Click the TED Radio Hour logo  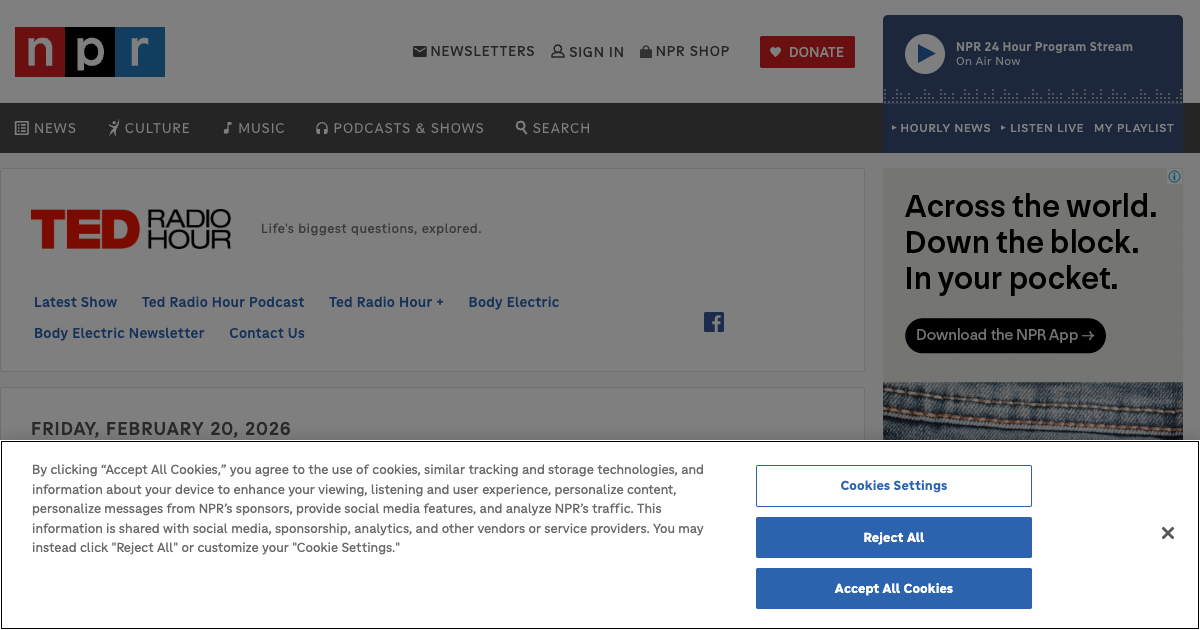131,229
